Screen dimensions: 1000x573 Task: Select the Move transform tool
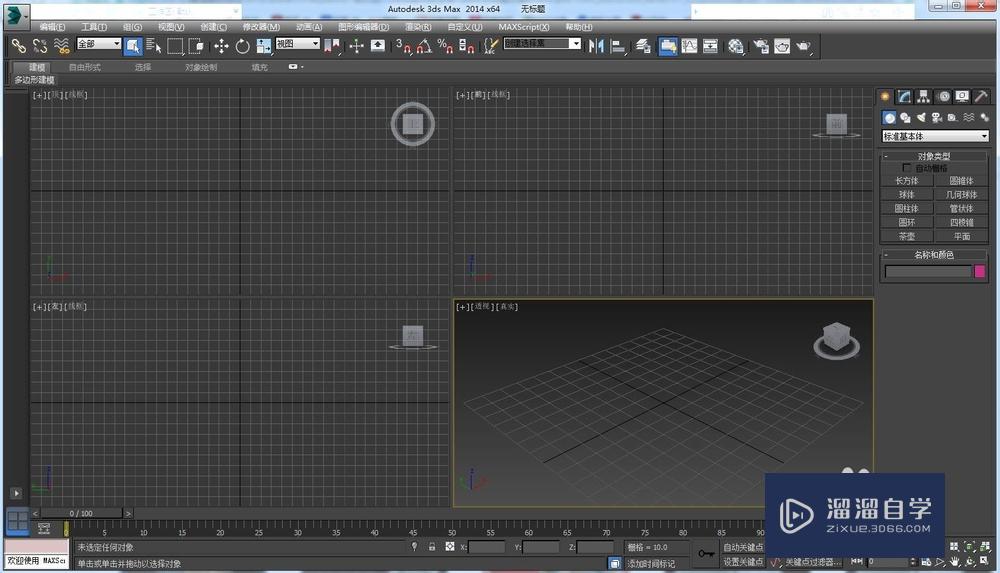coord(221,46)
